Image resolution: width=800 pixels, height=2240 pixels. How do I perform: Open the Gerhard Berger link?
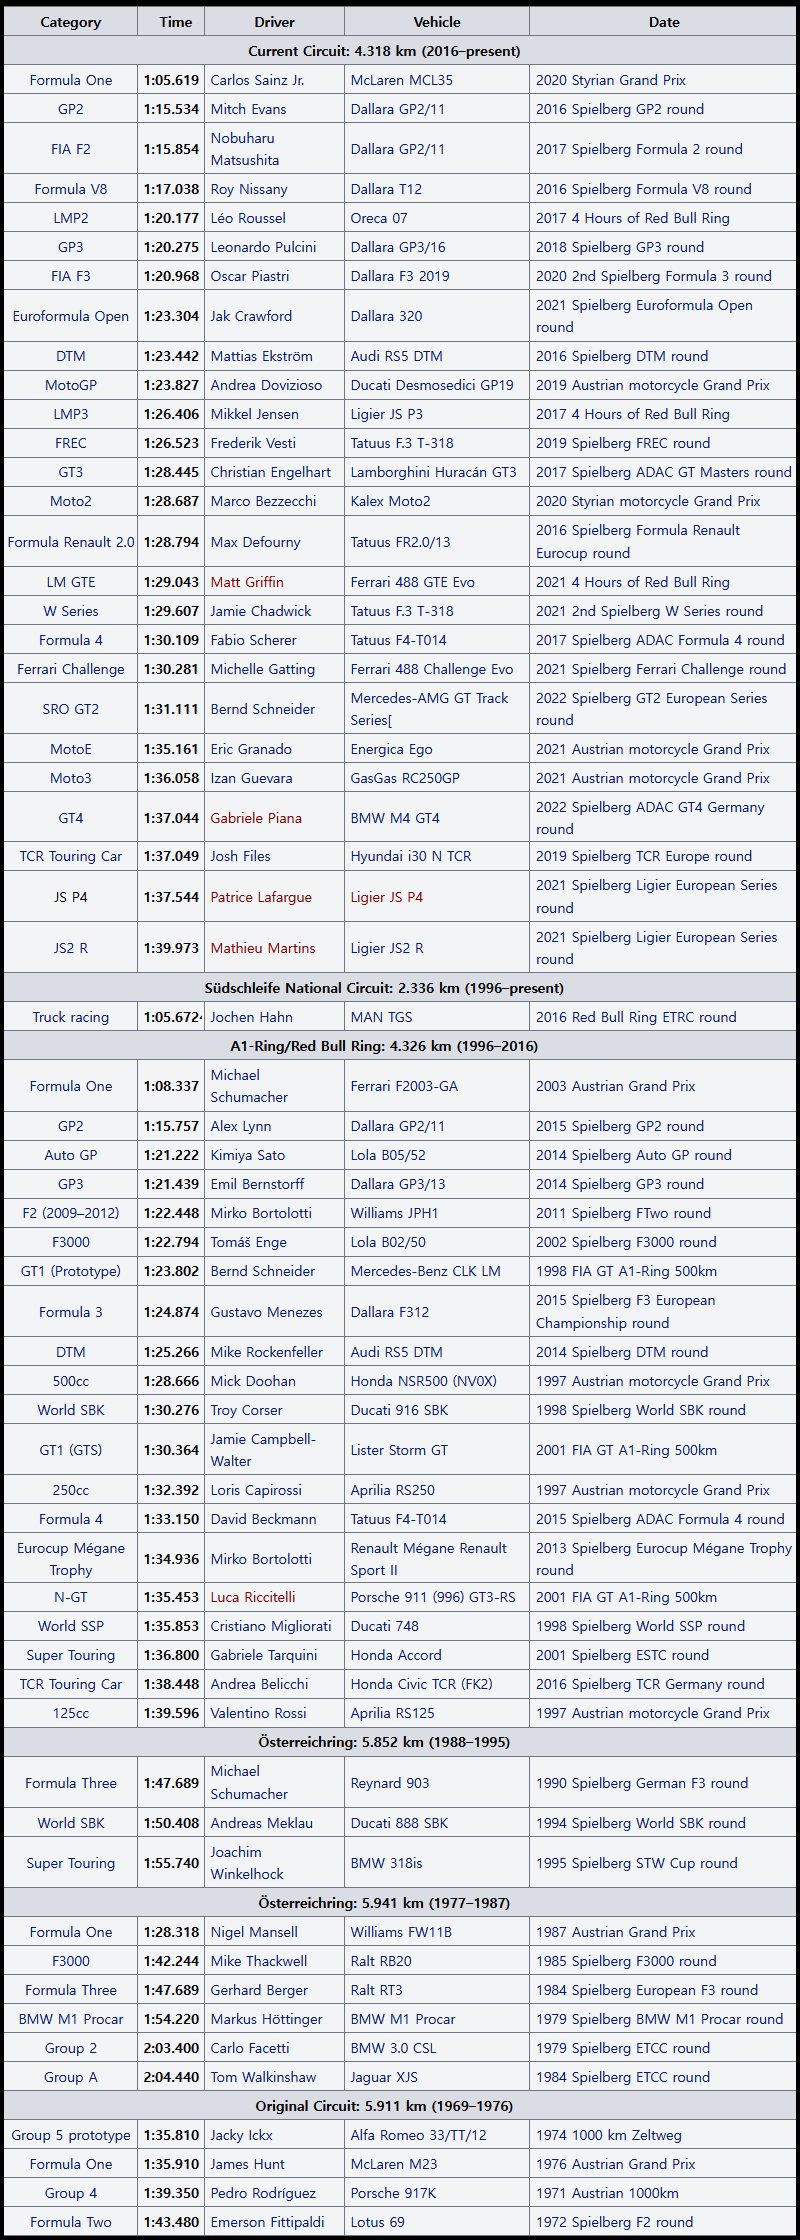click(x=259, y=1990)
